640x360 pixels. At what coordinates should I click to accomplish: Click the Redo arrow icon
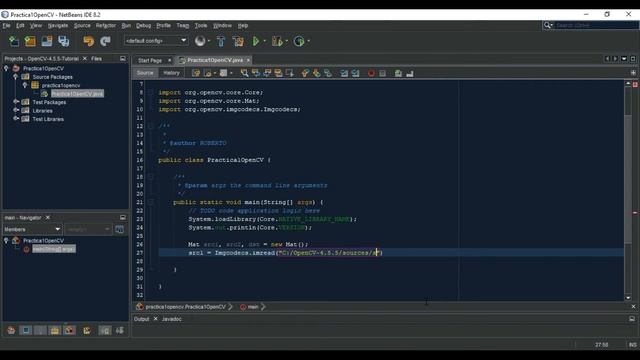105,41
